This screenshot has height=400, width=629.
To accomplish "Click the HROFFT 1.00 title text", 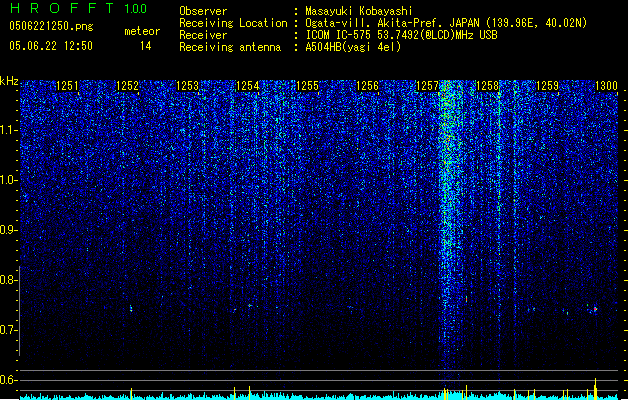I will click(x=79, y=8).
